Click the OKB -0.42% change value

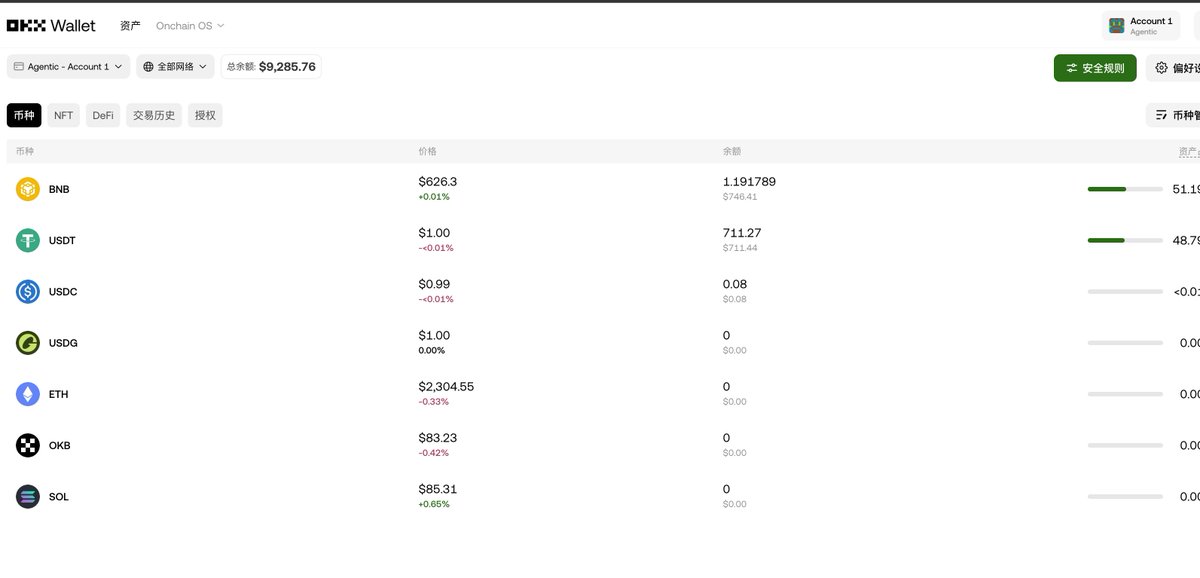tap(434, 453)
